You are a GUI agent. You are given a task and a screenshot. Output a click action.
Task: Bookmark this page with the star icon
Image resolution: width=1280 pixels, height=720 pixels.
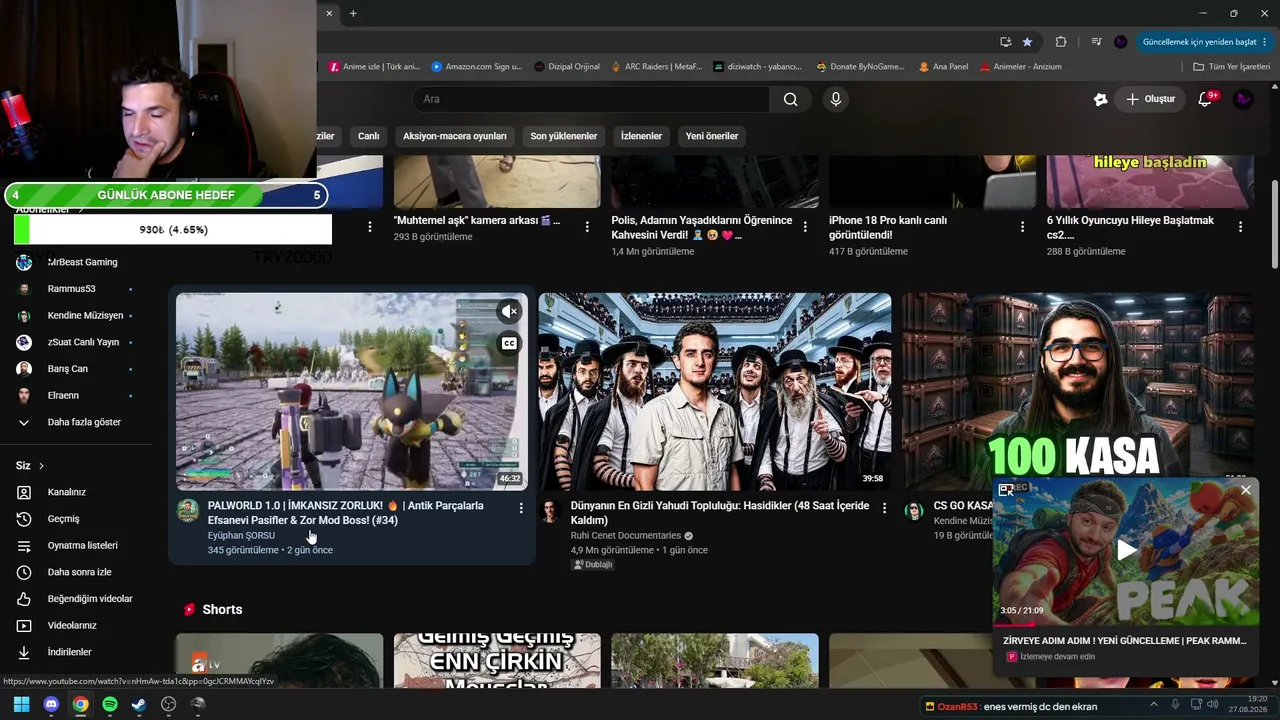coord(1027,42)
